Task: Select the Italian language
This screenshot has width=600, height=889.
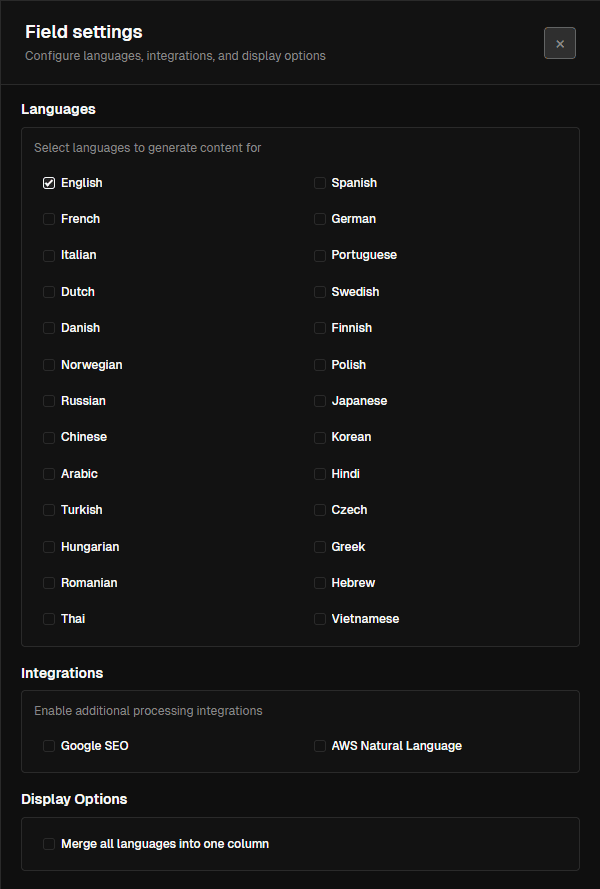Action: tap(48, 254)
